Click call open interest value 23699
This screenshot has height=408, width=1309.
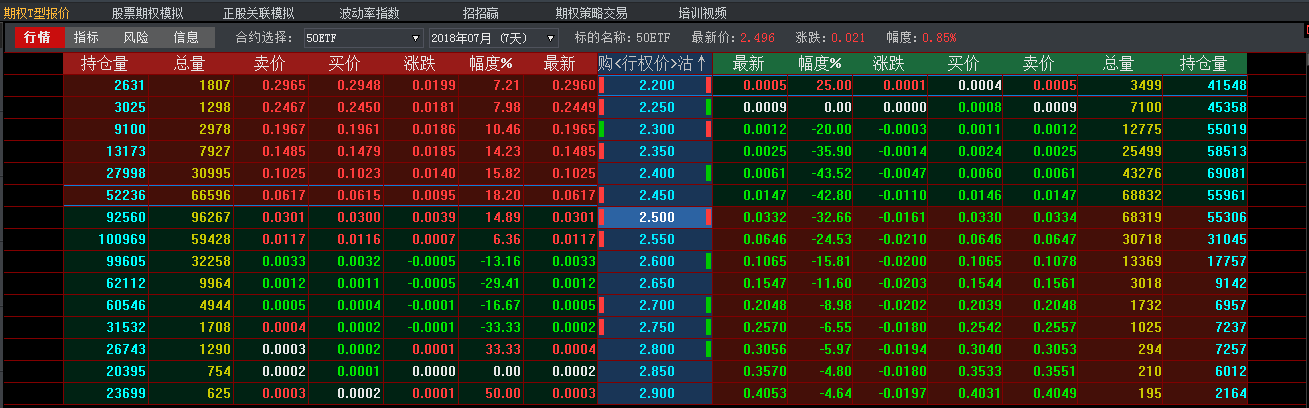[126, 393]
